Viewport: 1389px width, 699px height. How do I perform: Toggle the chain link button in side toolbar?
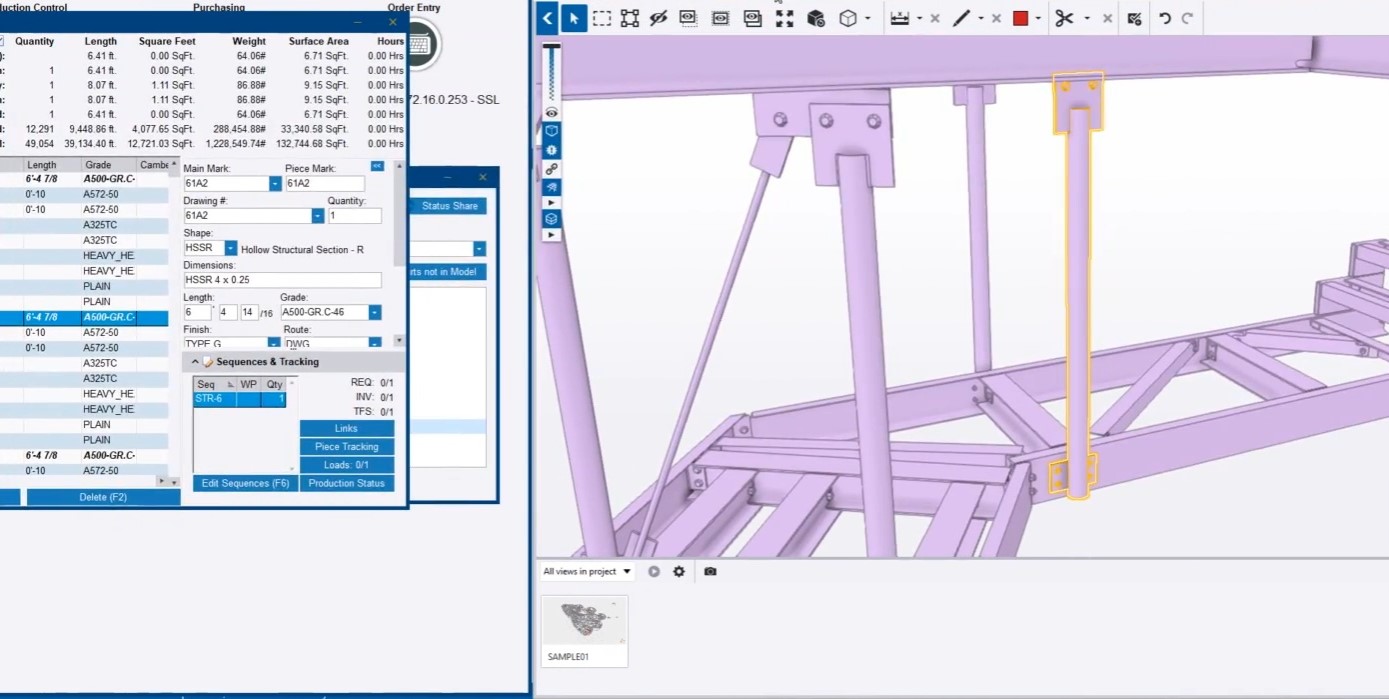point(551,169)
